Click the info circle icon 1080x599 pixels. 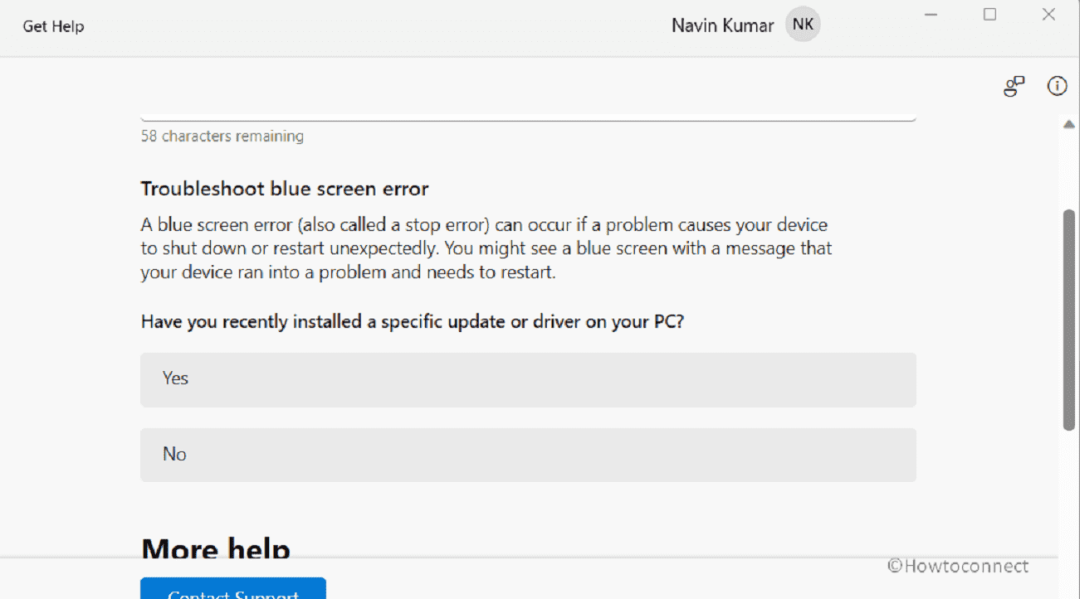coord(1057,87)
